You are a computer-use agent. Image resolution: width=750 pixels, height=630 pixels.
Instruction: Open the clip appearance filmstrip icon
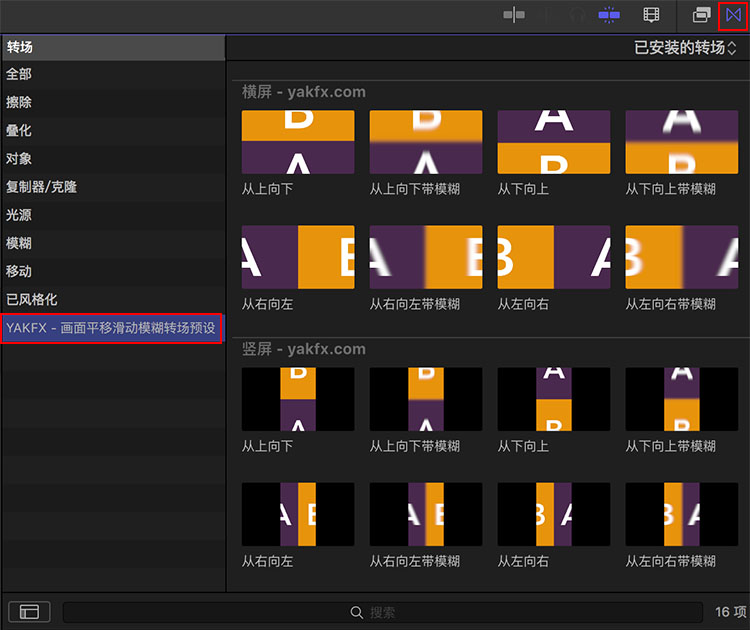click(x=651, y=15)
